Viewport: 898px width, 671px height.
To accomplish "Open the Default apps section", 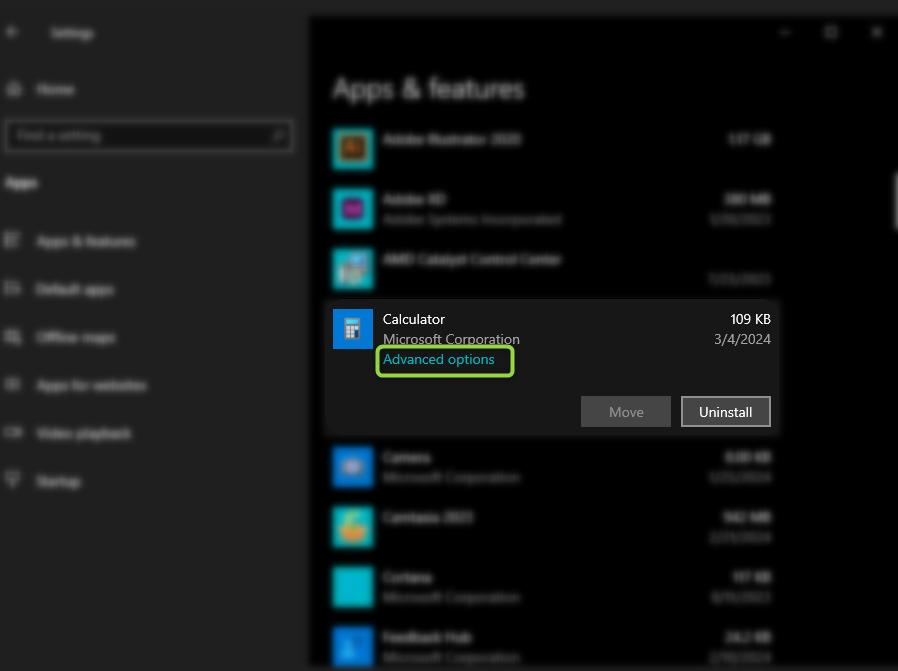I will coord(75,290).
